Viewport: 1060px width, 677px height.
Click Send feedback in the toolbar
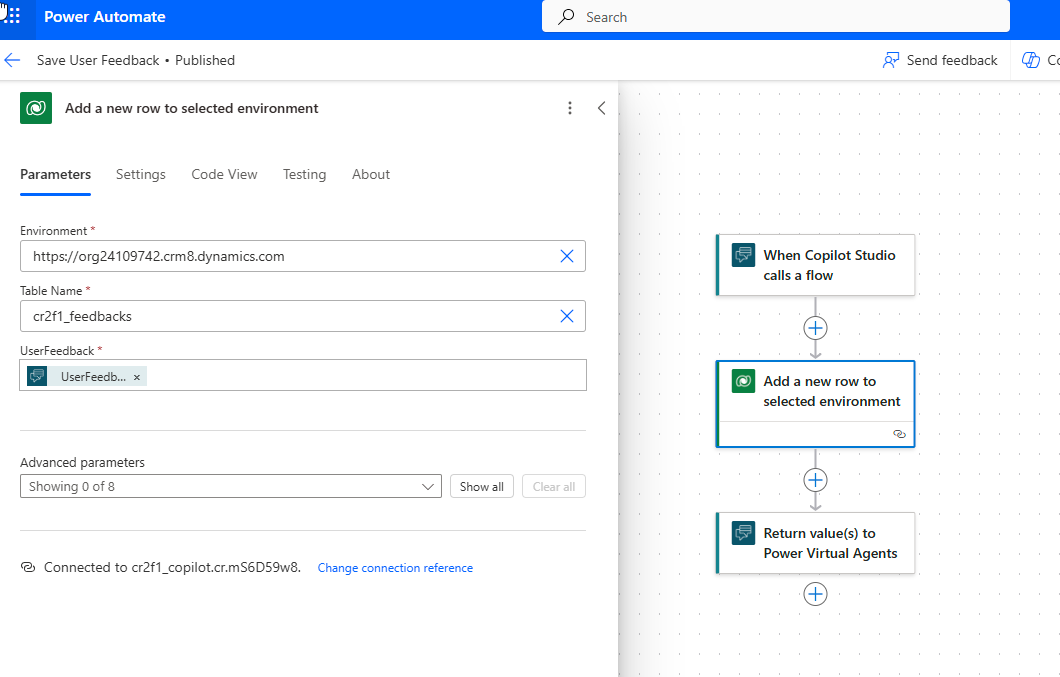tap(940, 60)
